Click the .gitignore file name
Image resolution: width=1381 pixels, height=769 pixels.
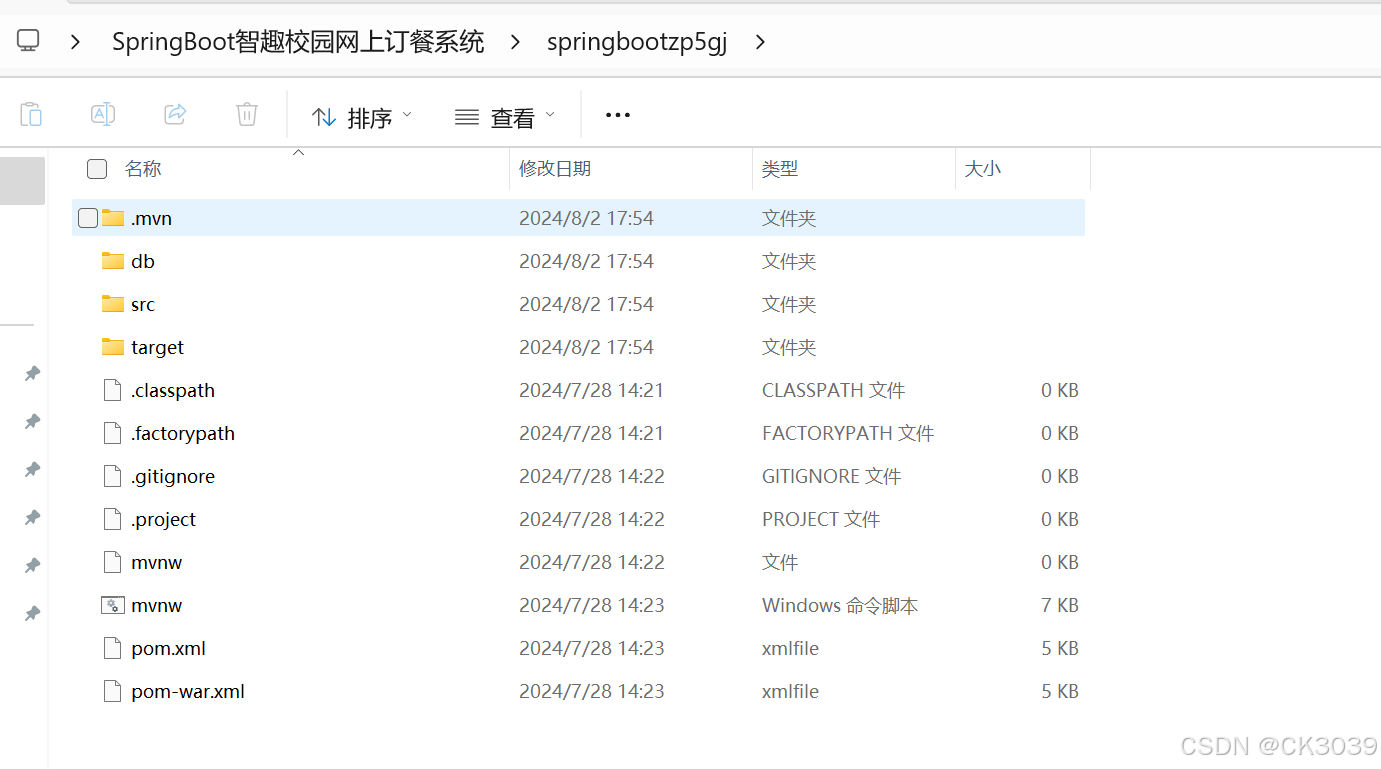point(173,476)
